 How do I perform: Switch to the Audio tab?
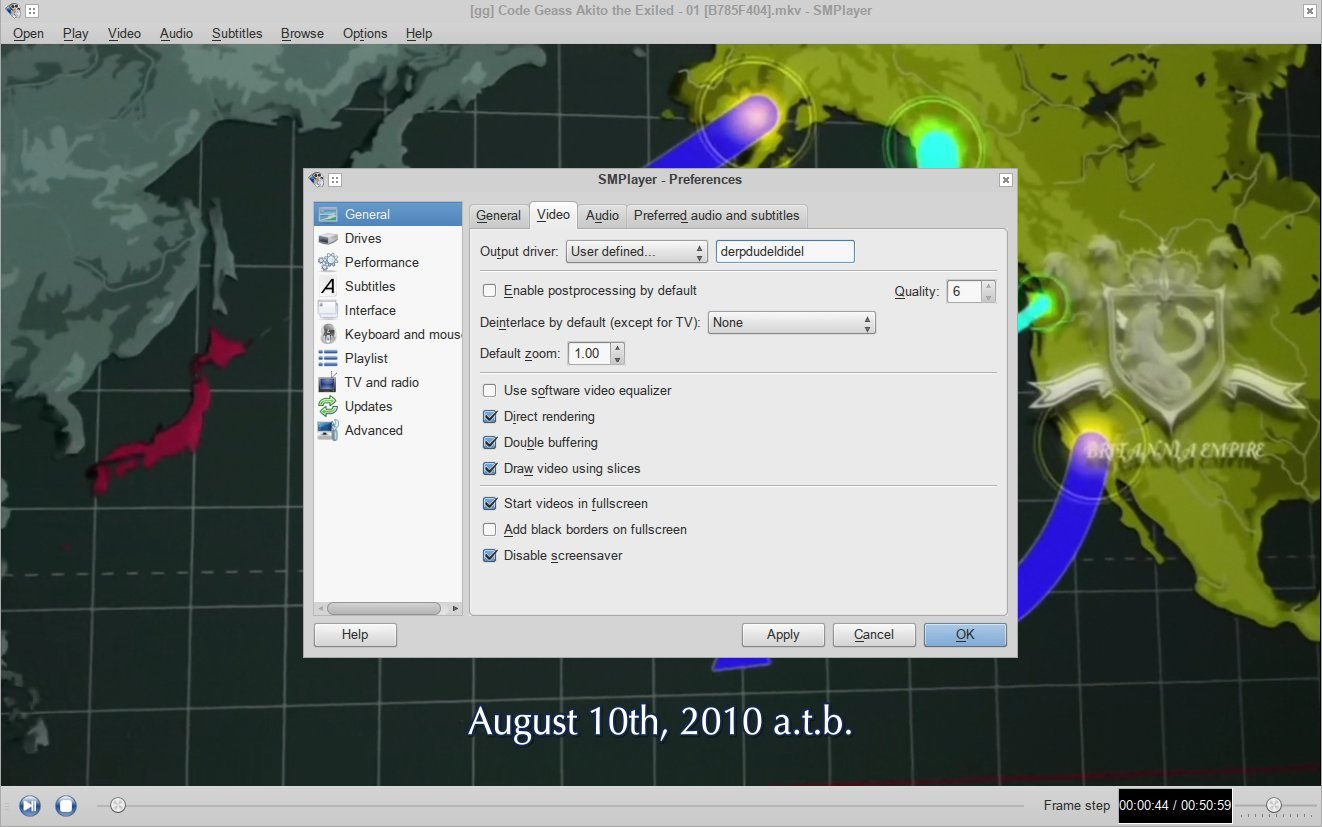[x=602, y=216]
